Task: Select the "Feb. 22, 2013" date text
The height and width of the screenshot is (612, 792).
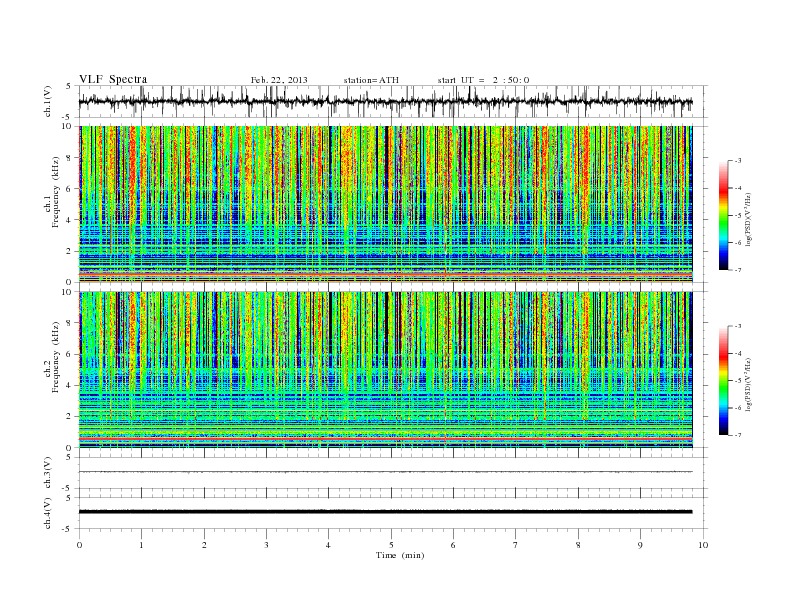Action: click(279, 80)
